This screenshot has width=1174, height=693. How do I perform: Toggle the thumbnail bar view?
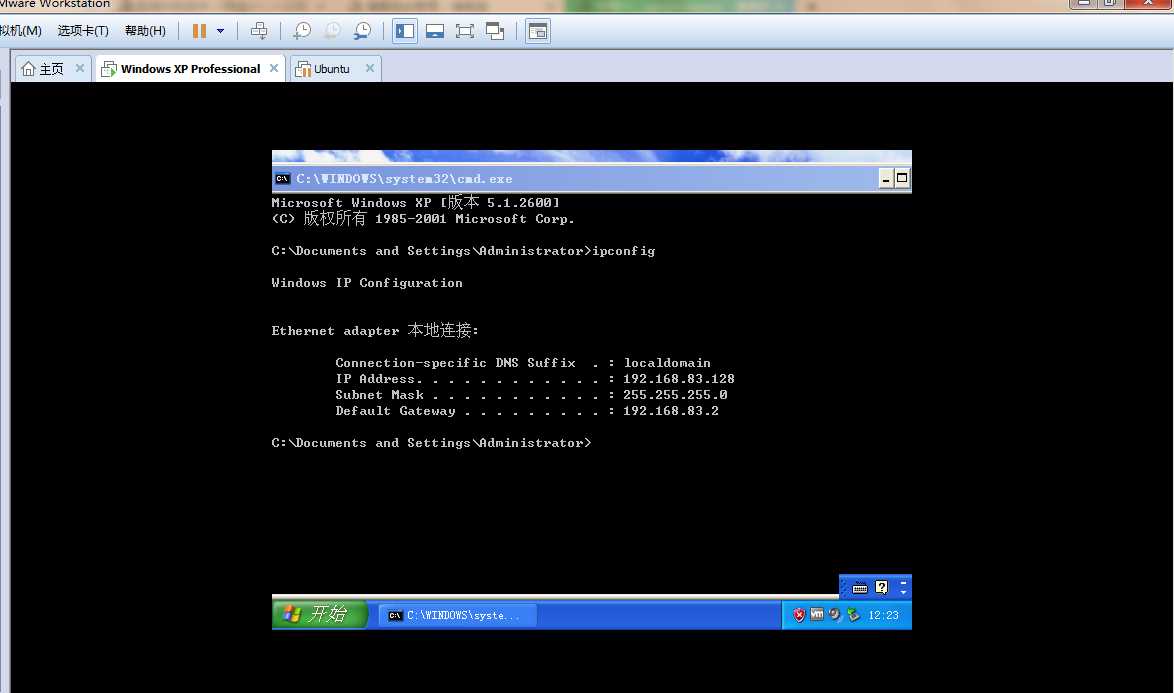click(435, 31)
